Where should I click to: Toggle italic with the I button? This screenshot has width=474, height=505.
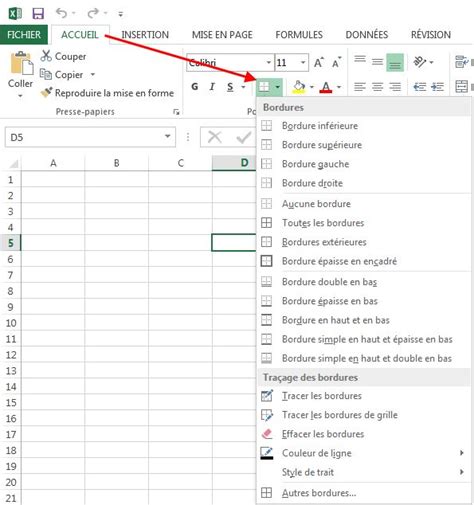click(212, 87)
